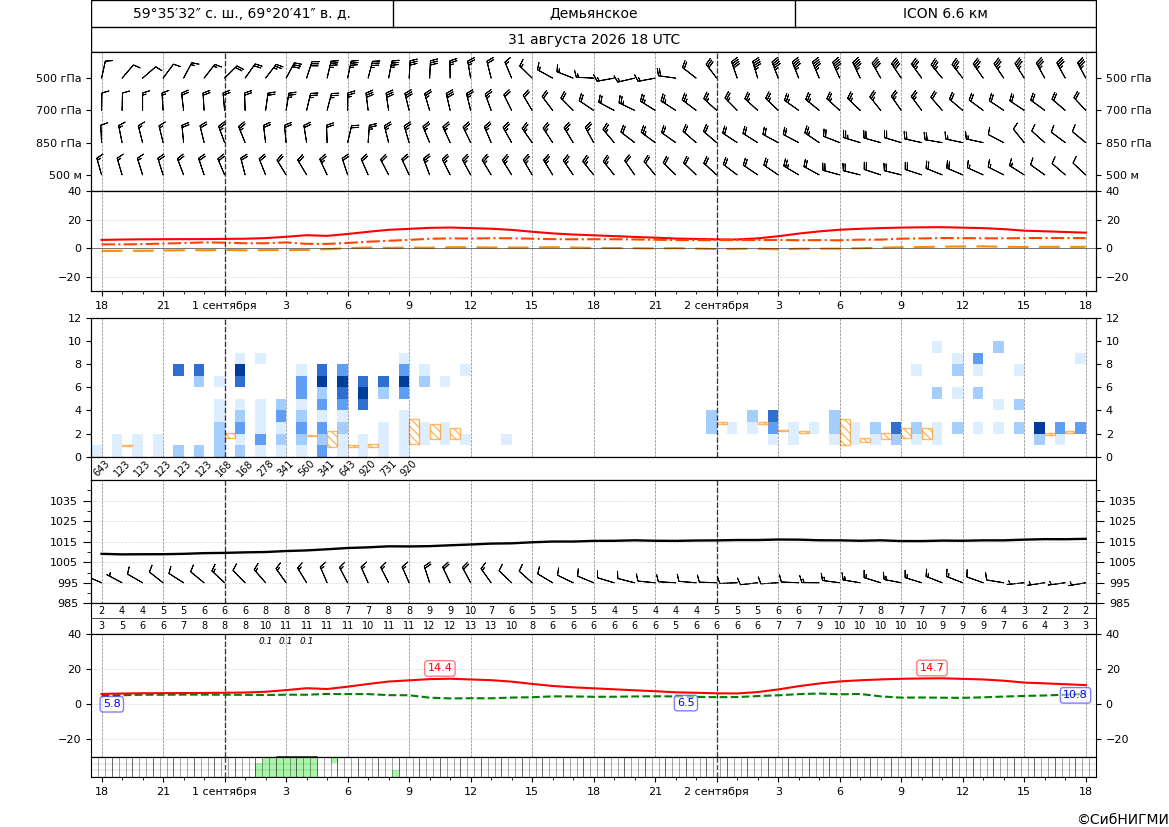Image resolution: width=1169 pixels, height=827 pixels.
Task: Click the red 14.4 max temperature label
Action: pos(440,667)
